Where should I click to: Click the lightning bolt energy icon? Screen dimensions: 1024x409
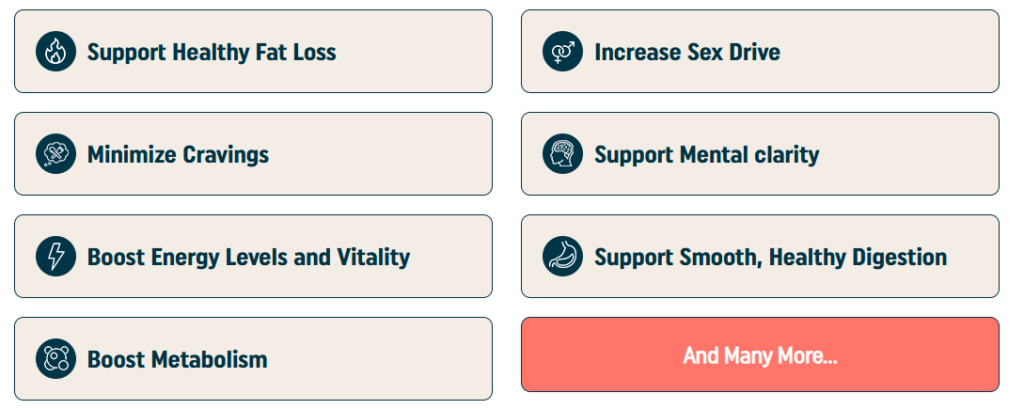point(56,257)
